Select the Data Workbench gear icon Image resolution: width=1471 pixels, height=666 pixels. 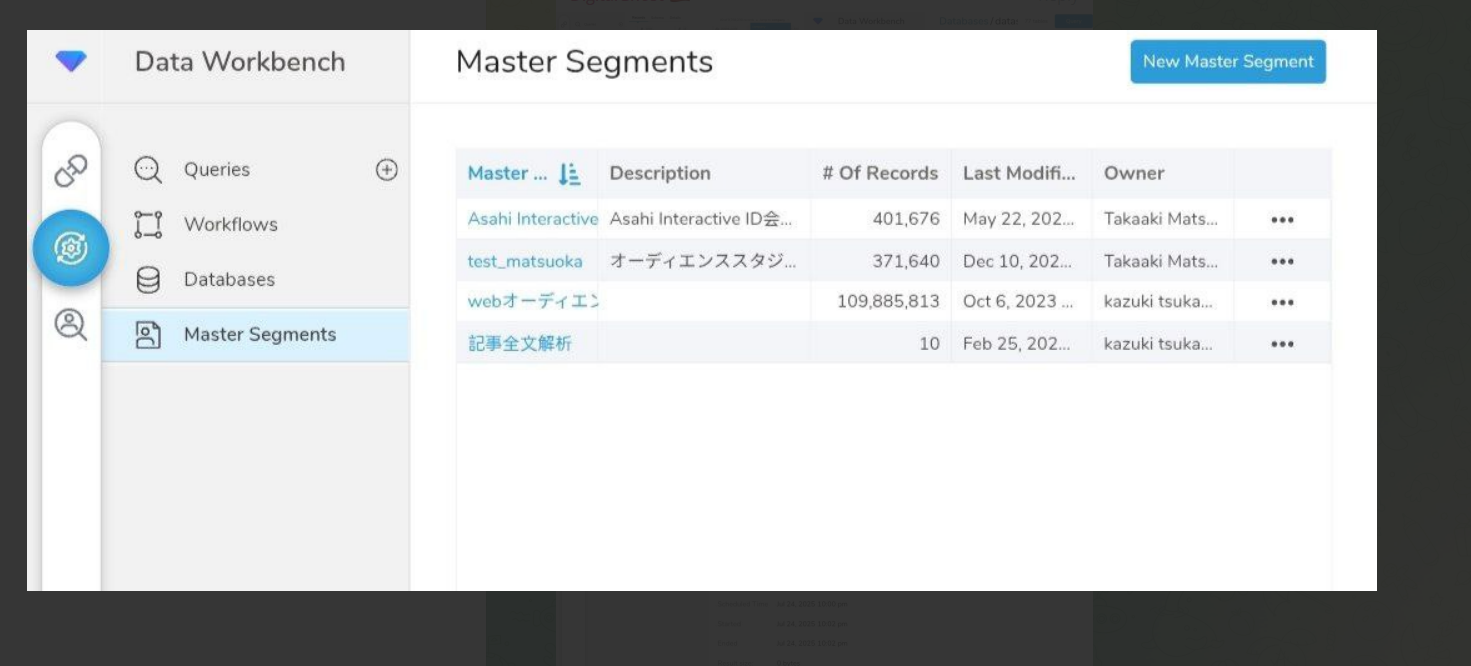pos(71,248)
